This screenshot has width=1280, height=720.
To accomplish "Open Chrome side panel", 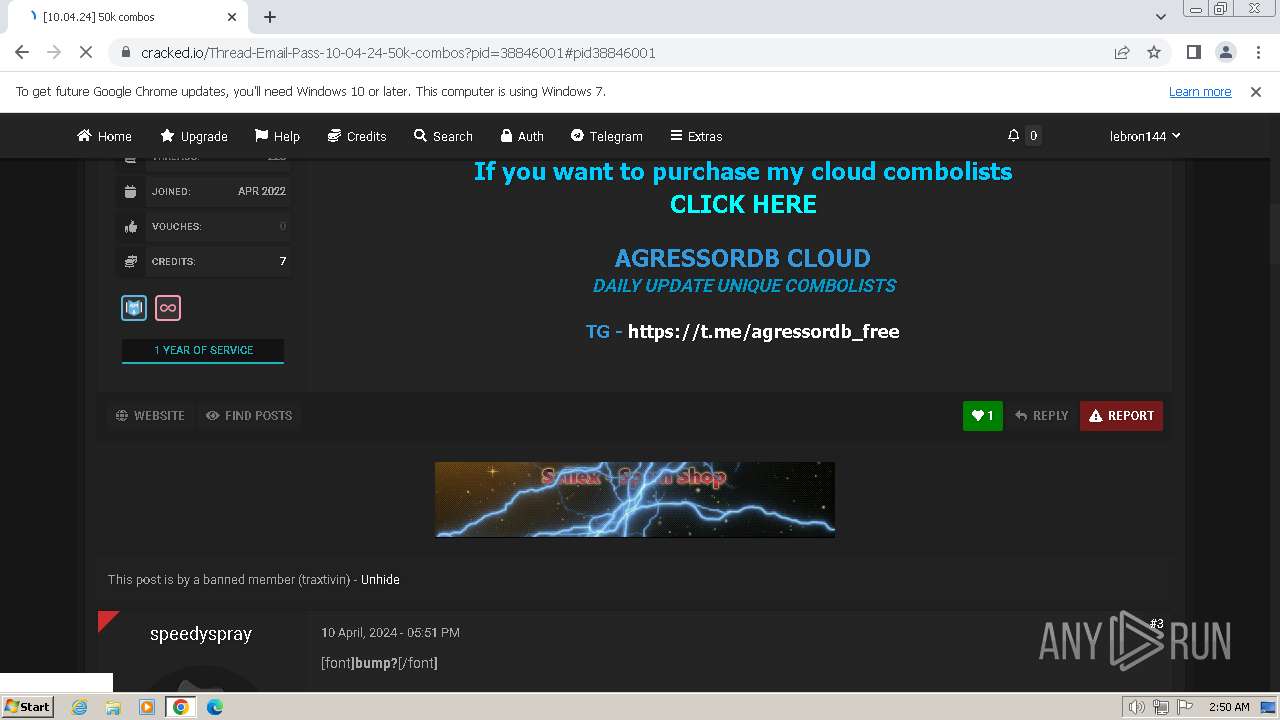I will tap(1193, 52).
